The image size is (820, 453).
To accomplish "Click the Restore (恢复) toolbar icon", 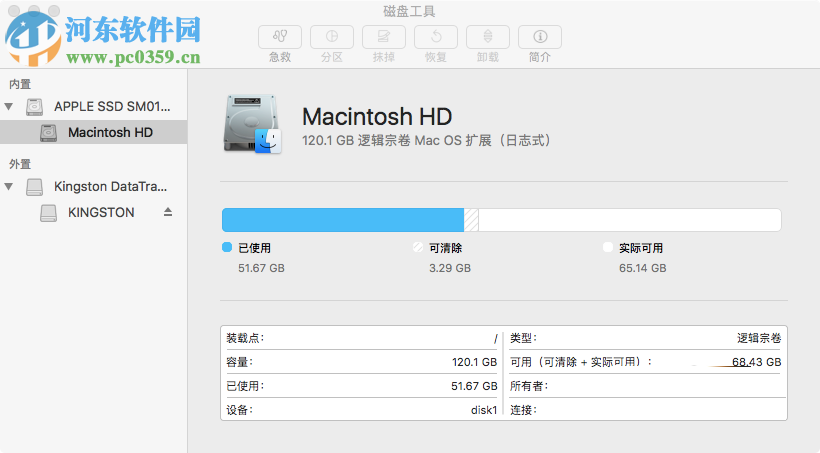I will [x=436, y=37].
